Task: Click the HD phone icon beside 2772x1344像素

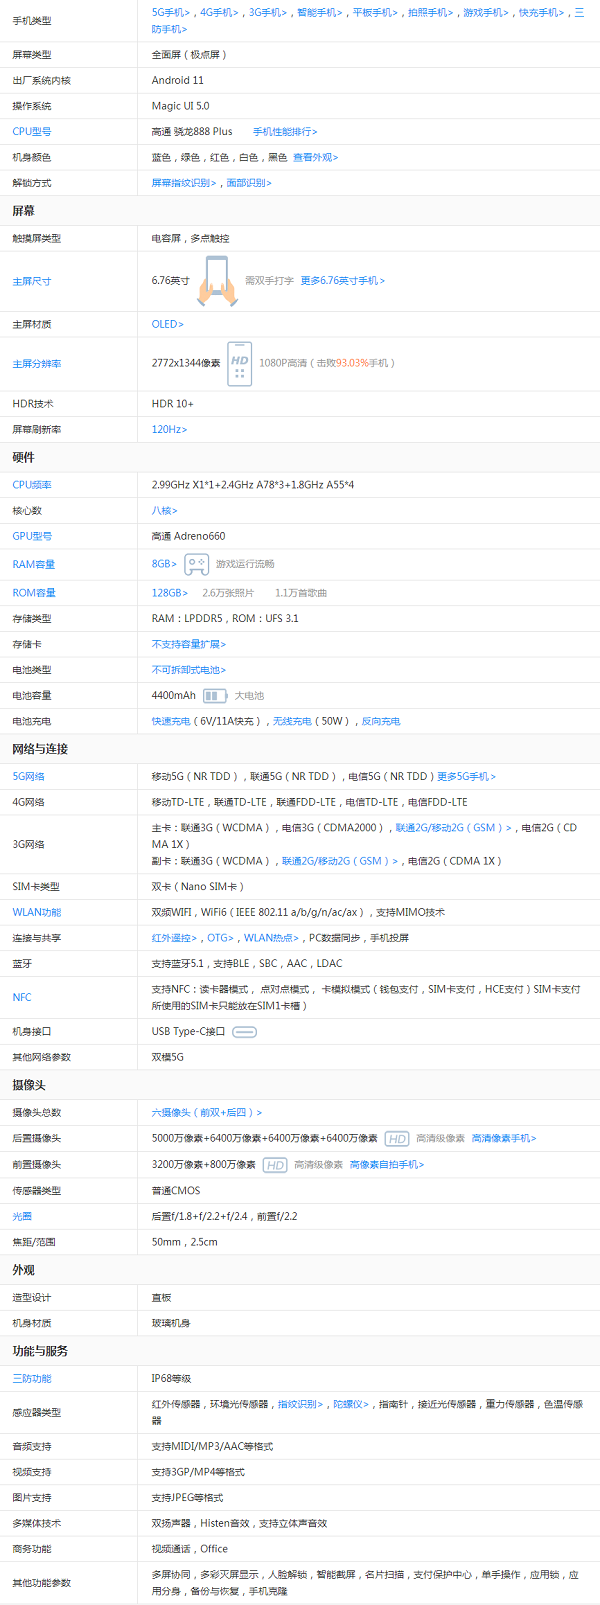Action: coord(239,363)
